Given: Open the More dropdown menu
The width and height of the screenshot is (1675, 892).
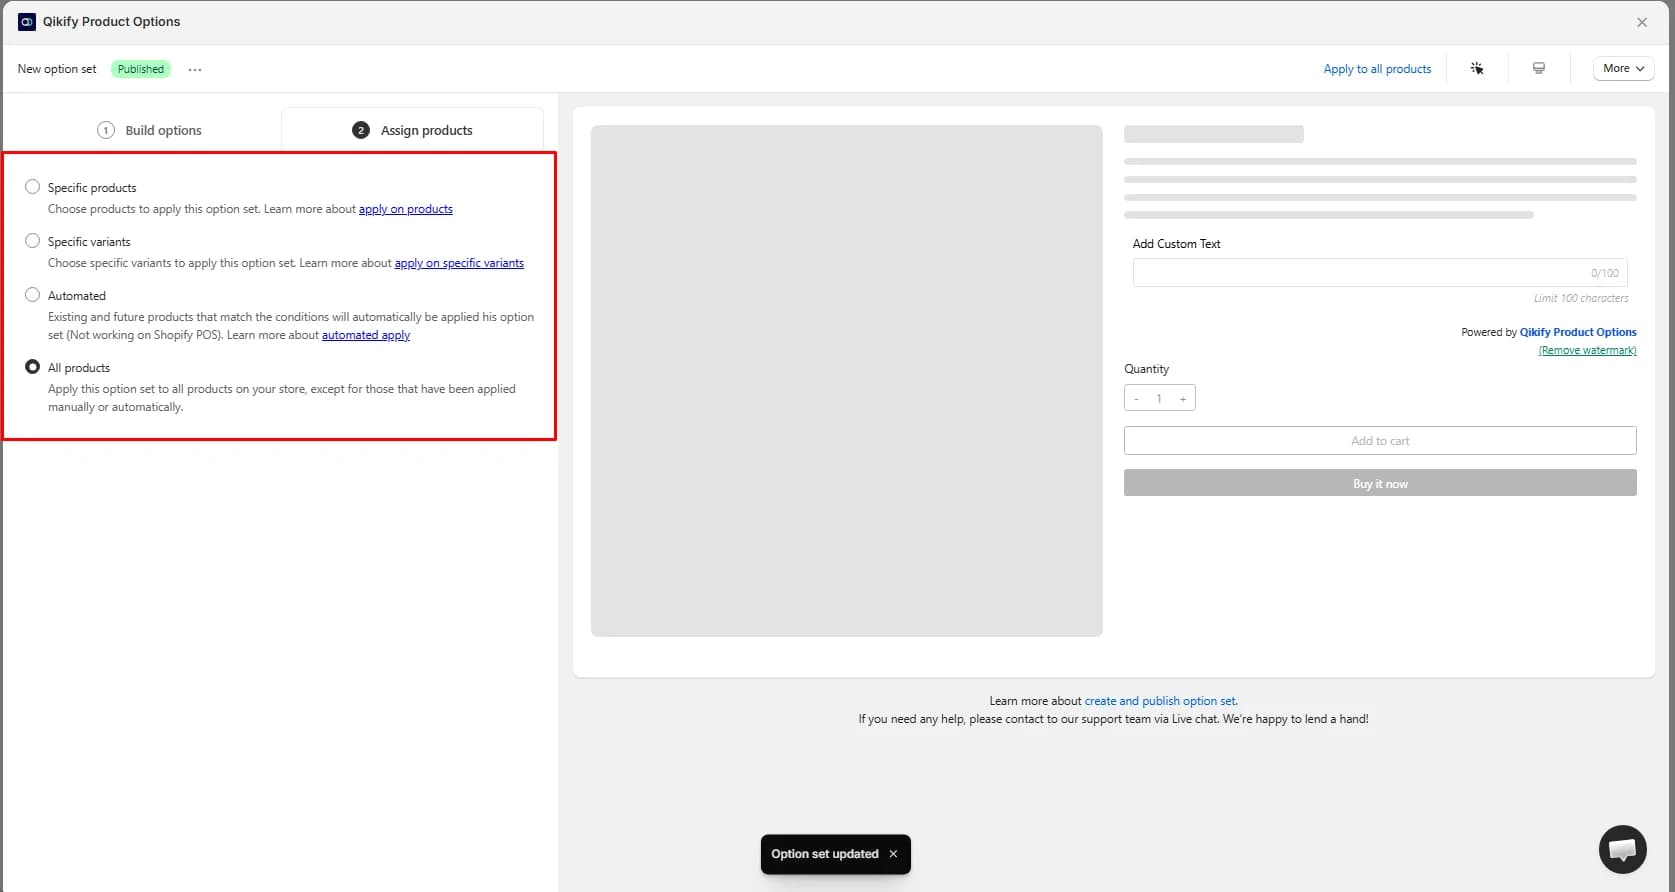Looking at the screenshot, I should 1623,68.
